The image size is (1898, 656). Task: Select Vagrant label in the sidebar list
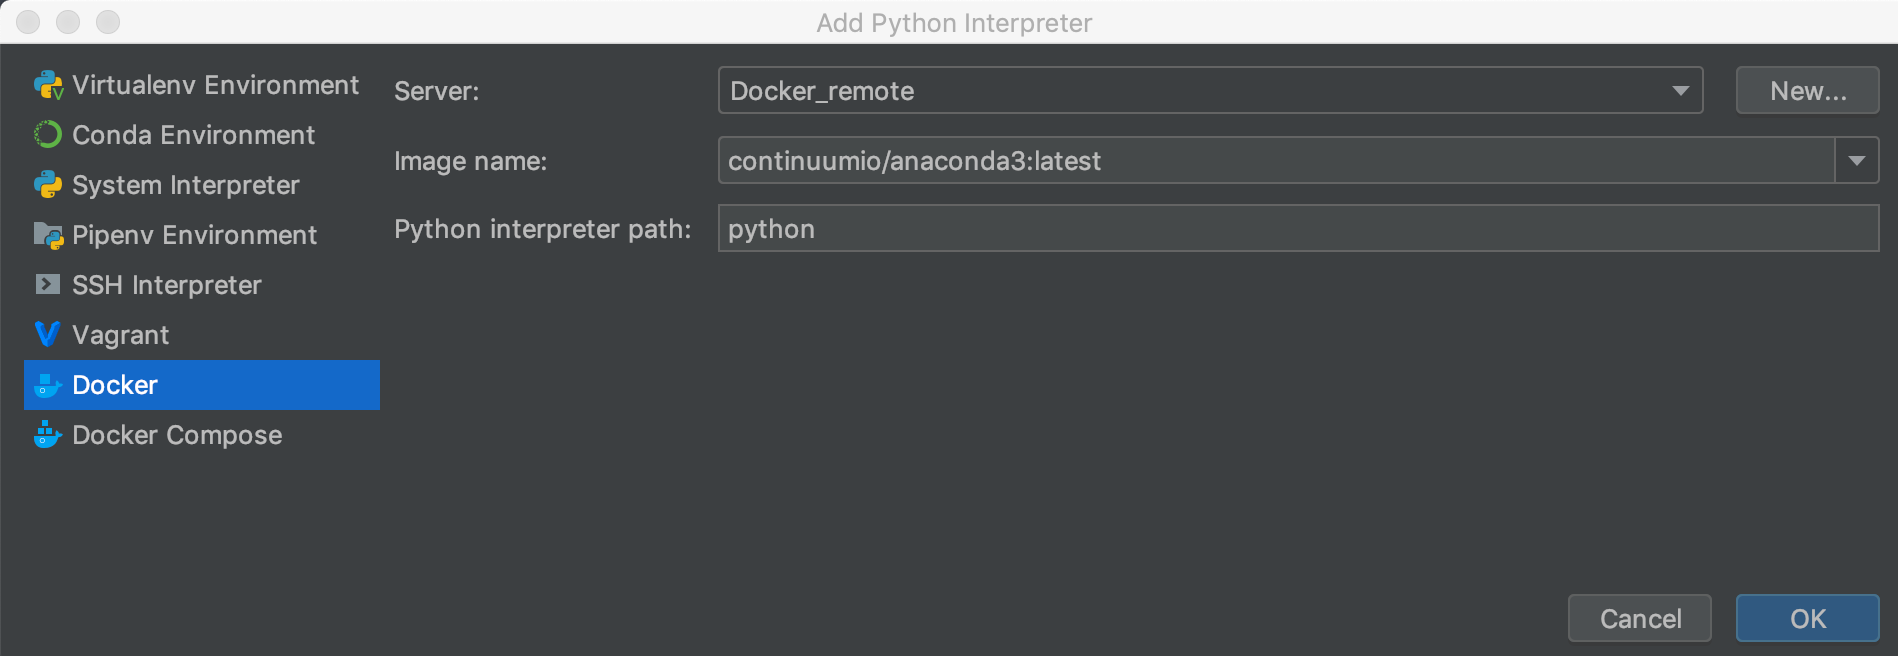(x=121, y=335)
